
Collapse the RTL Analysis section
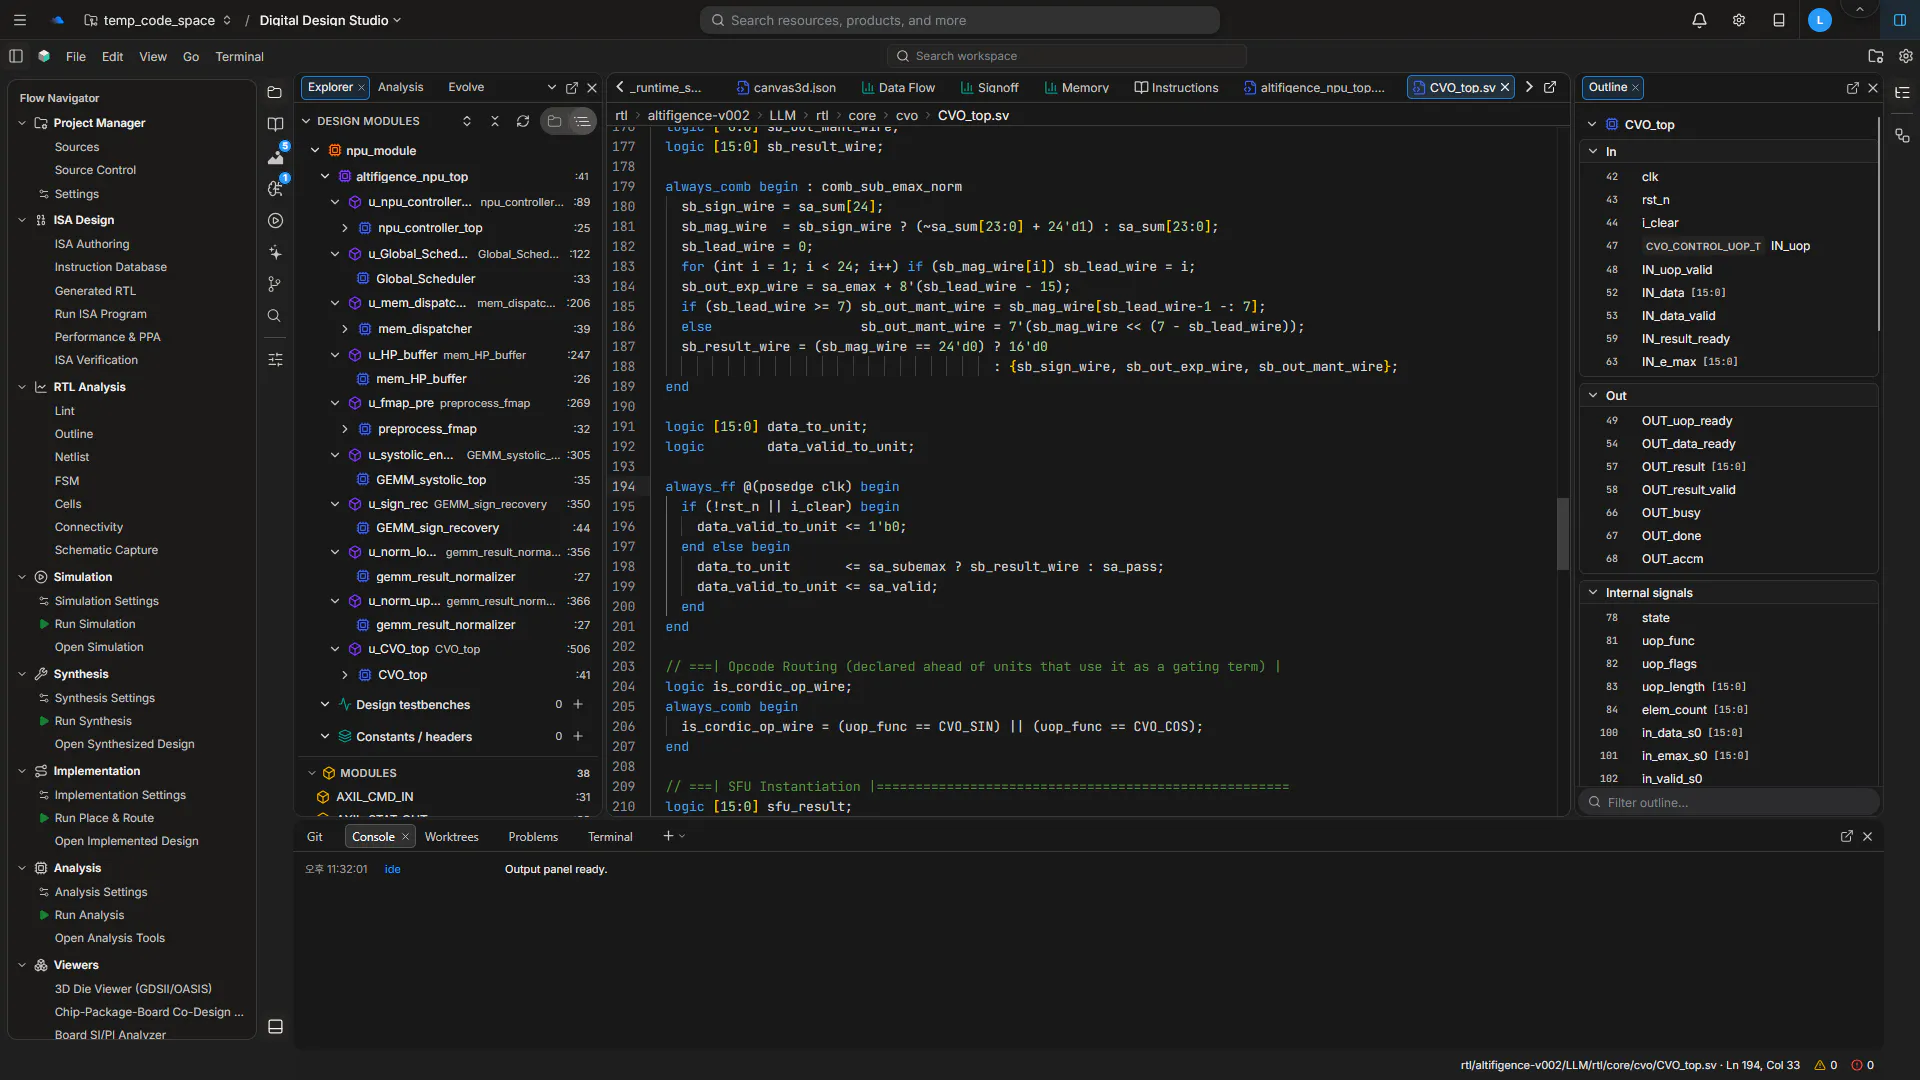[x=22, y=387]
